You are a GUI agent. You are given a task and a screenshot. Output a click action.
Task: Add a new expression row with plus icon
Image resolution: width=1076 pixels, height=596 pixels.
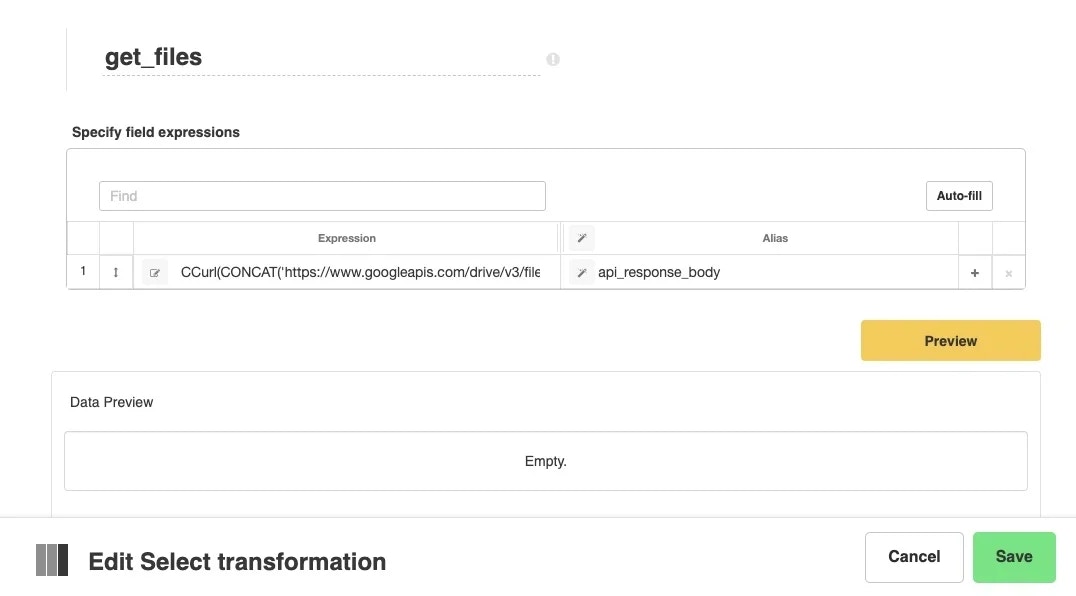coord(974,271)
